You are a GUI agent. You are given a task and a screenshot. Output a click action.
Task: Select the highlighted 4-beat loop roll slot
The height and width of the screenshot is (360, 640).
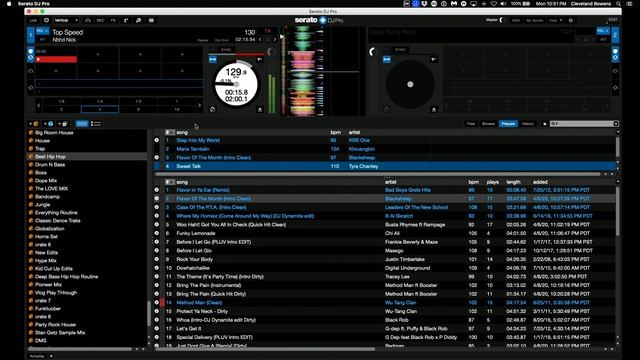(x=100, y=109)
